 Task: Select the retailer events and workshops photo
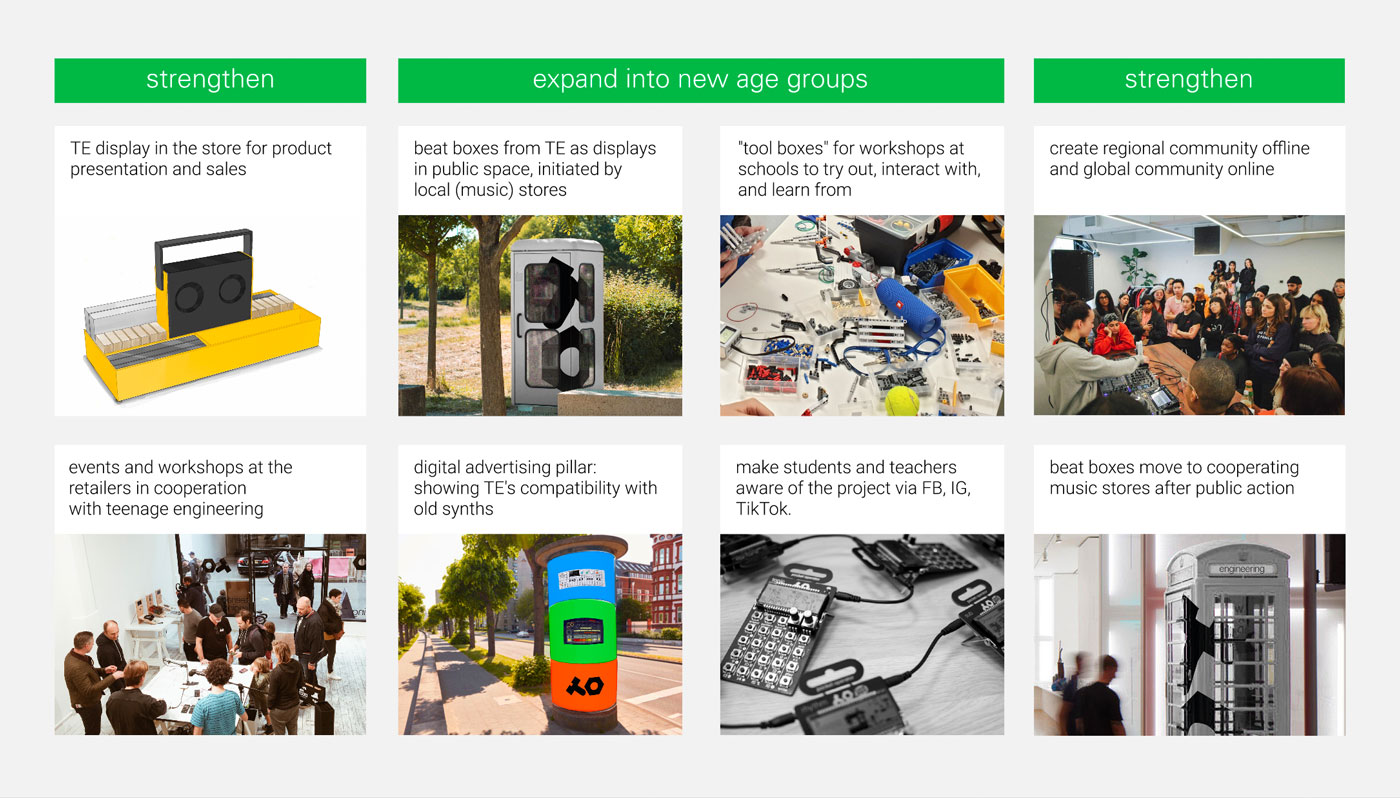coord(210,635)
